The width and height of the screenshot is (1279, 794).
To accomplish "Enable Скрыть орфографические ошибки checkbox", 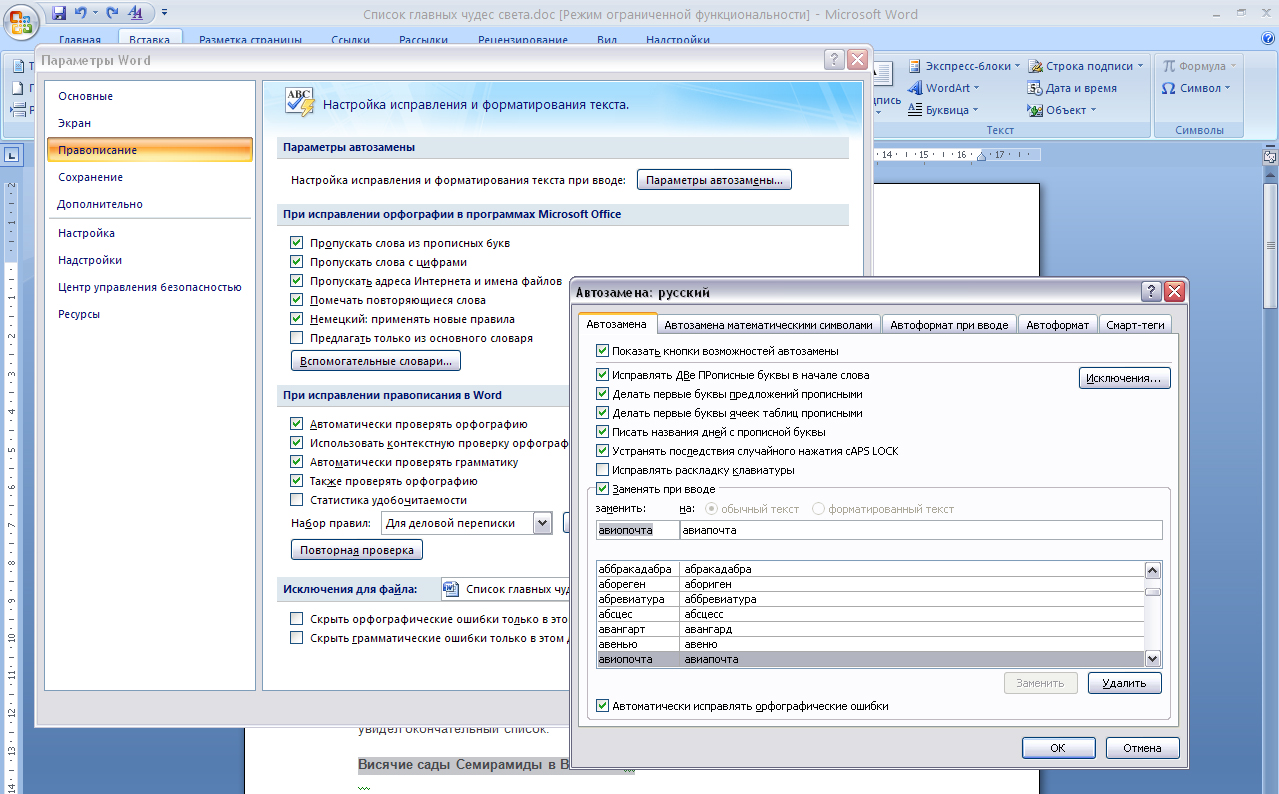I will point(296,619).
